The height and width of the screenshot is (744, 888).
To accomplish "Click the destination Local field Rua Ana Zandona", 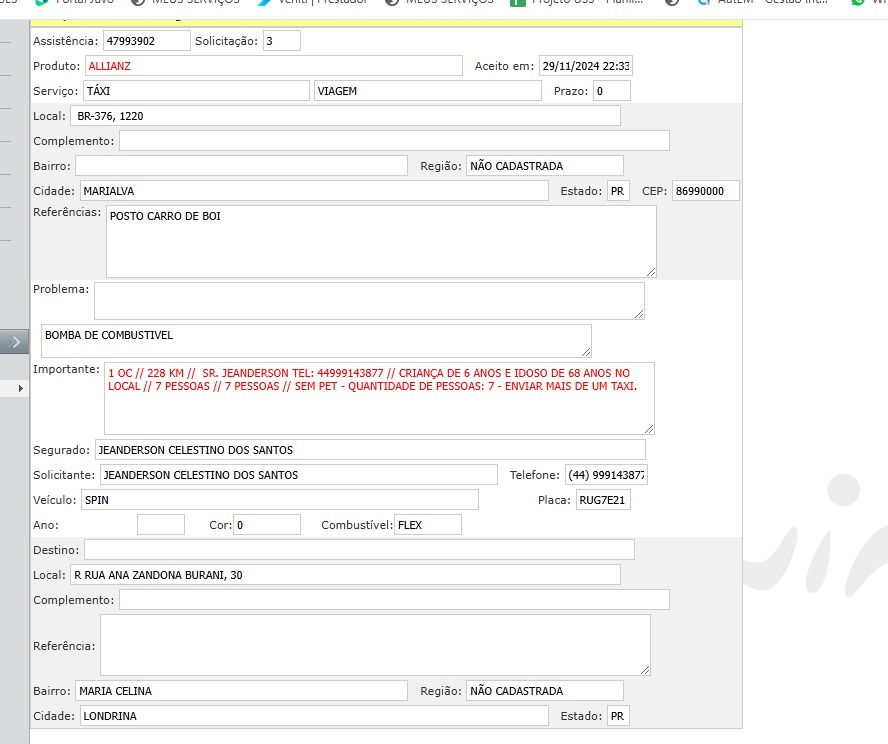I will coord(345,575).
